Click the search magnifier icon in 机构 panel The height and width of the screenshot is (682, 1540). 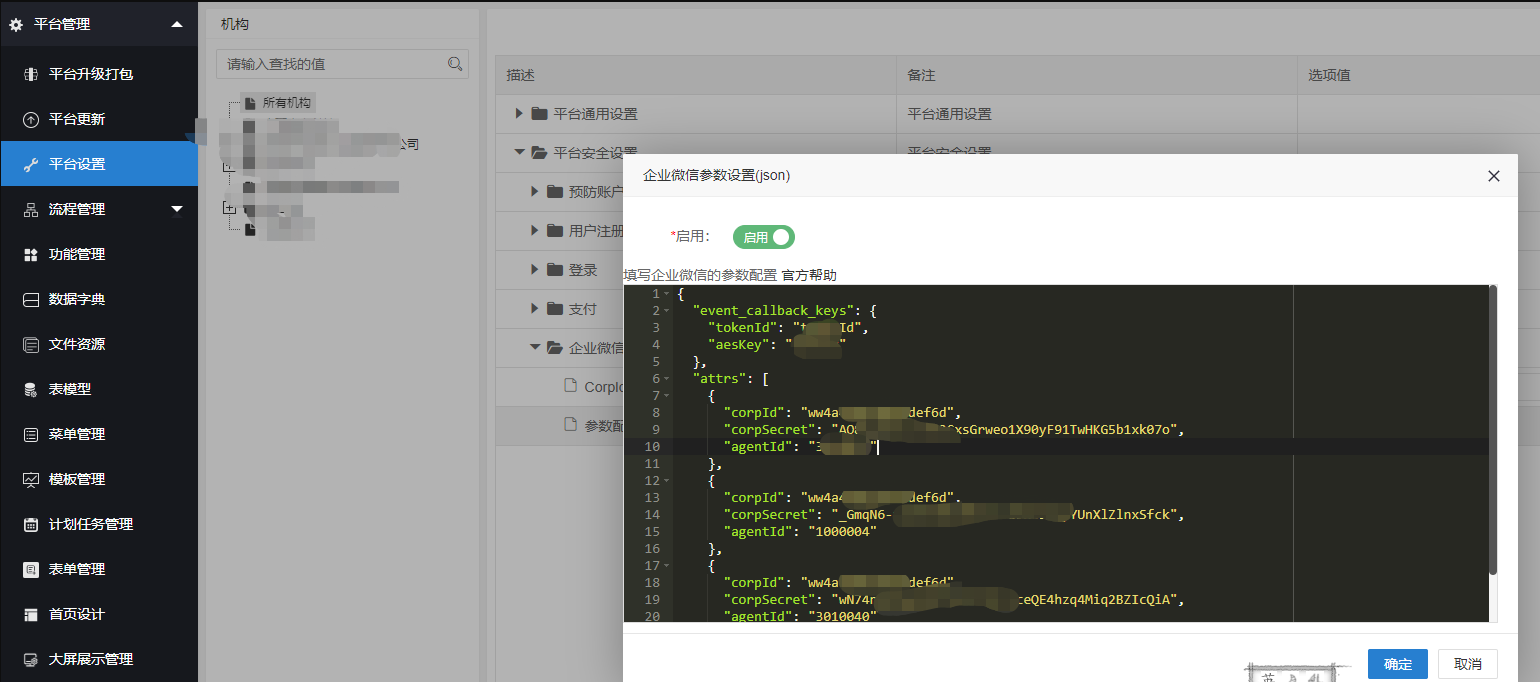click(455, 64)
